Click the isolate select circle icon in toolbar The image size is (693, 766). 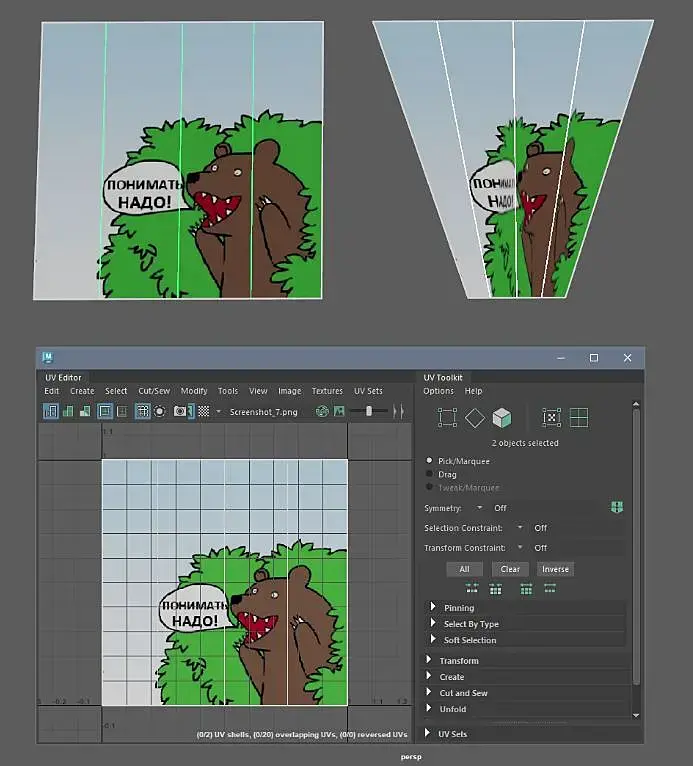tap(160, 411)
